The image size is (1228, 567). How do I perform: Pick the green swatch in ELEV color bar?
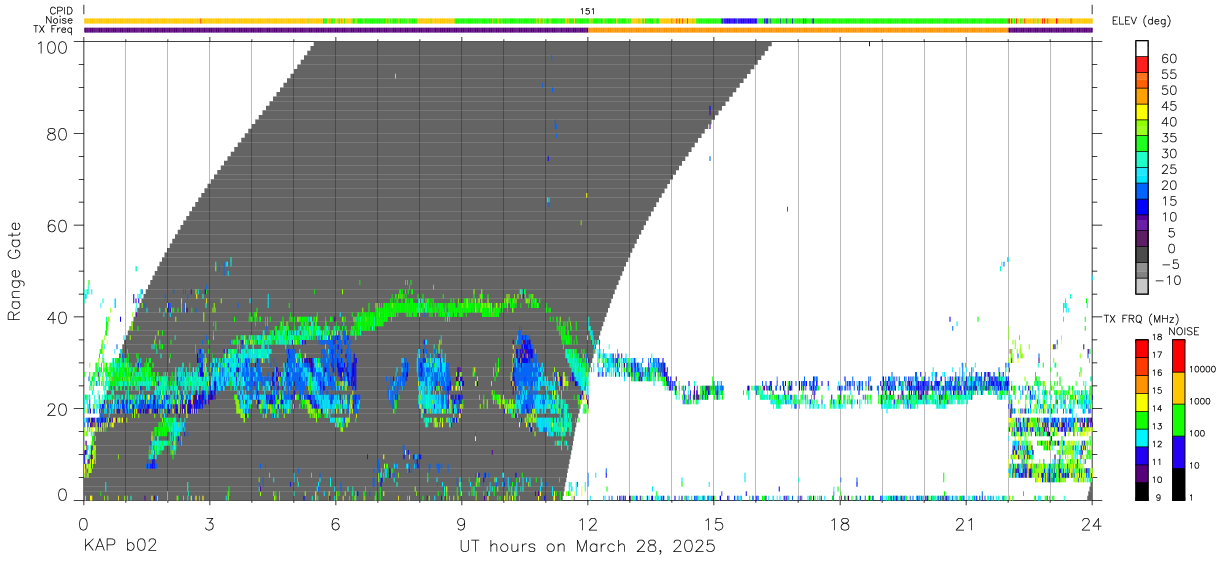coord(1143,145)
